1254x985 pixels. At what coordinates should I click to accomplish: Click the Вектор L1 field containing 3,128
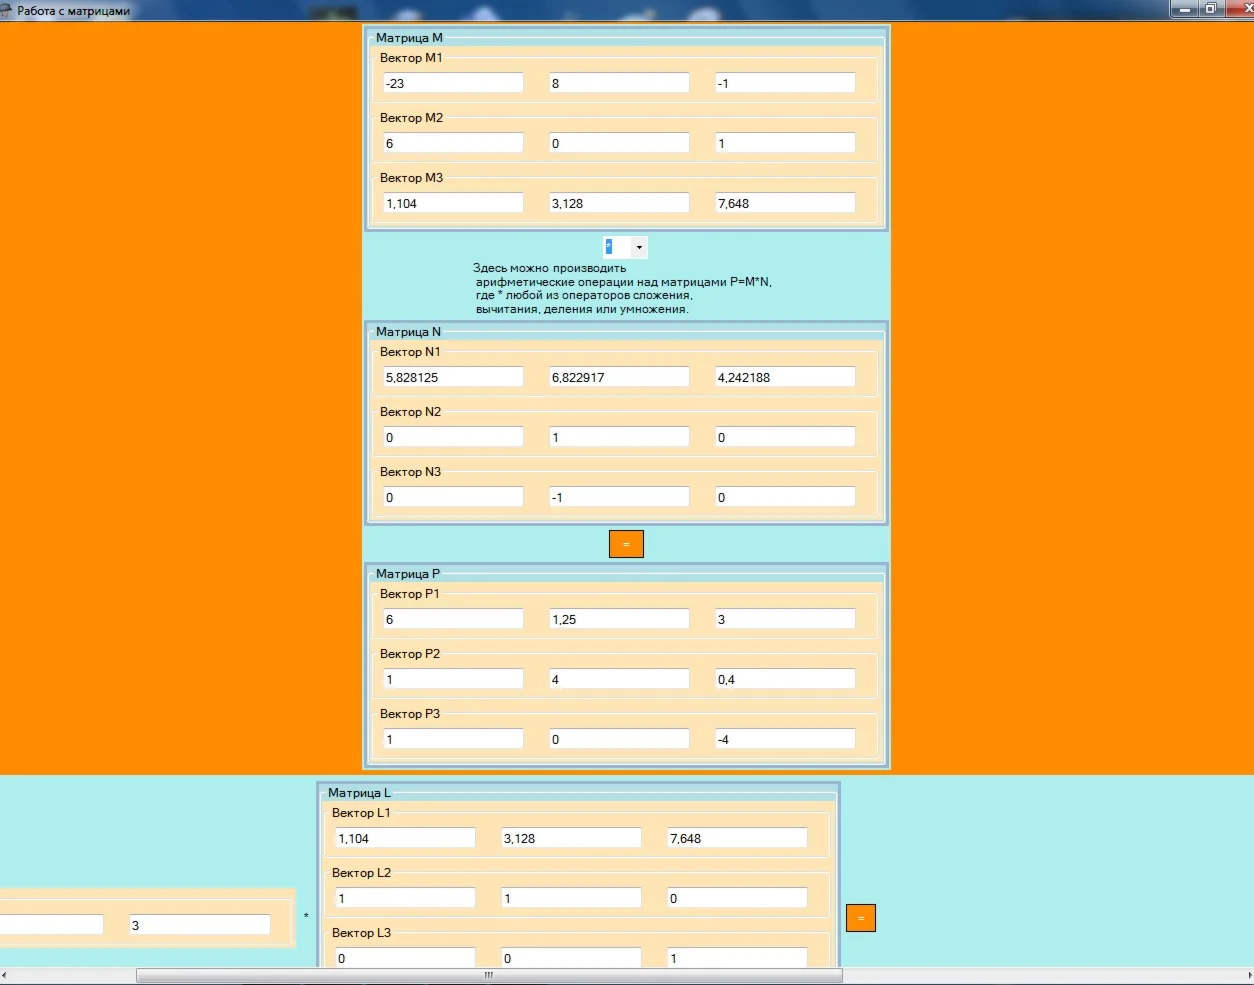tap(571, 838)
